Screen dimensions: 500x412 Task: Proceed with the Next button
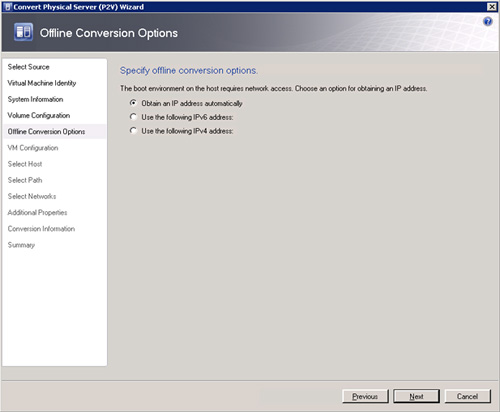[416, 396]
